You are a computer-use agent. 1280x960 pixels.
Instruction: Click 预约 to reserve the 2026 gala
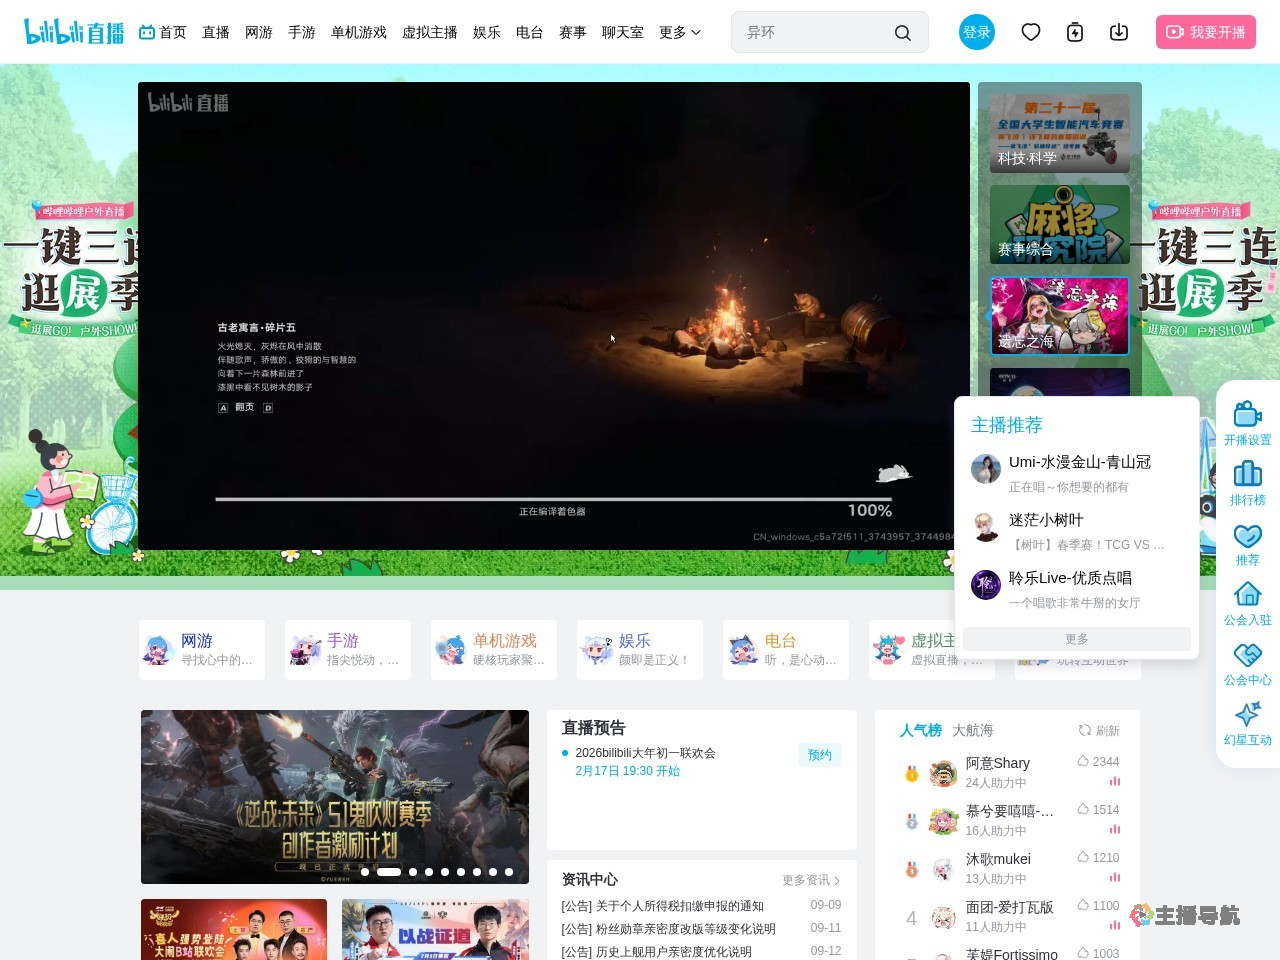pyautogui.click(x=820, y=755)
